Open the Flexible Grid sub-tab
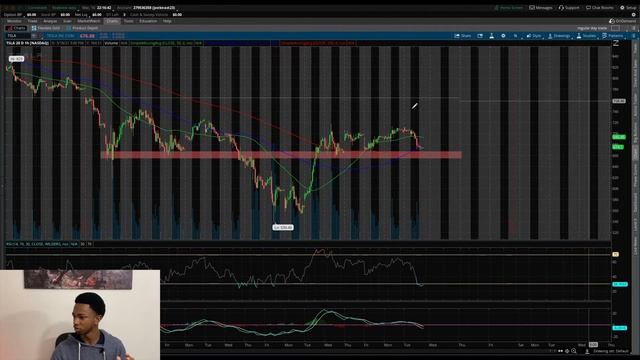Image resolution: width=640 pixels, height=360 pixels. coord(46,28)
